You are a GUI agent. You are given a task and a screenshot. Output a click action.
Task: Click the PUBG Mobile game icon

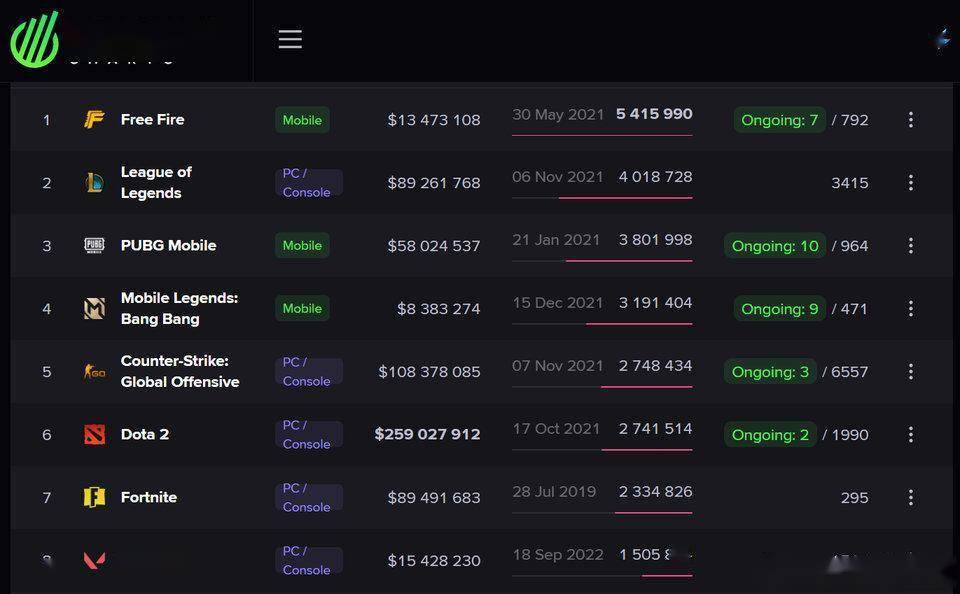coord(94,246)
